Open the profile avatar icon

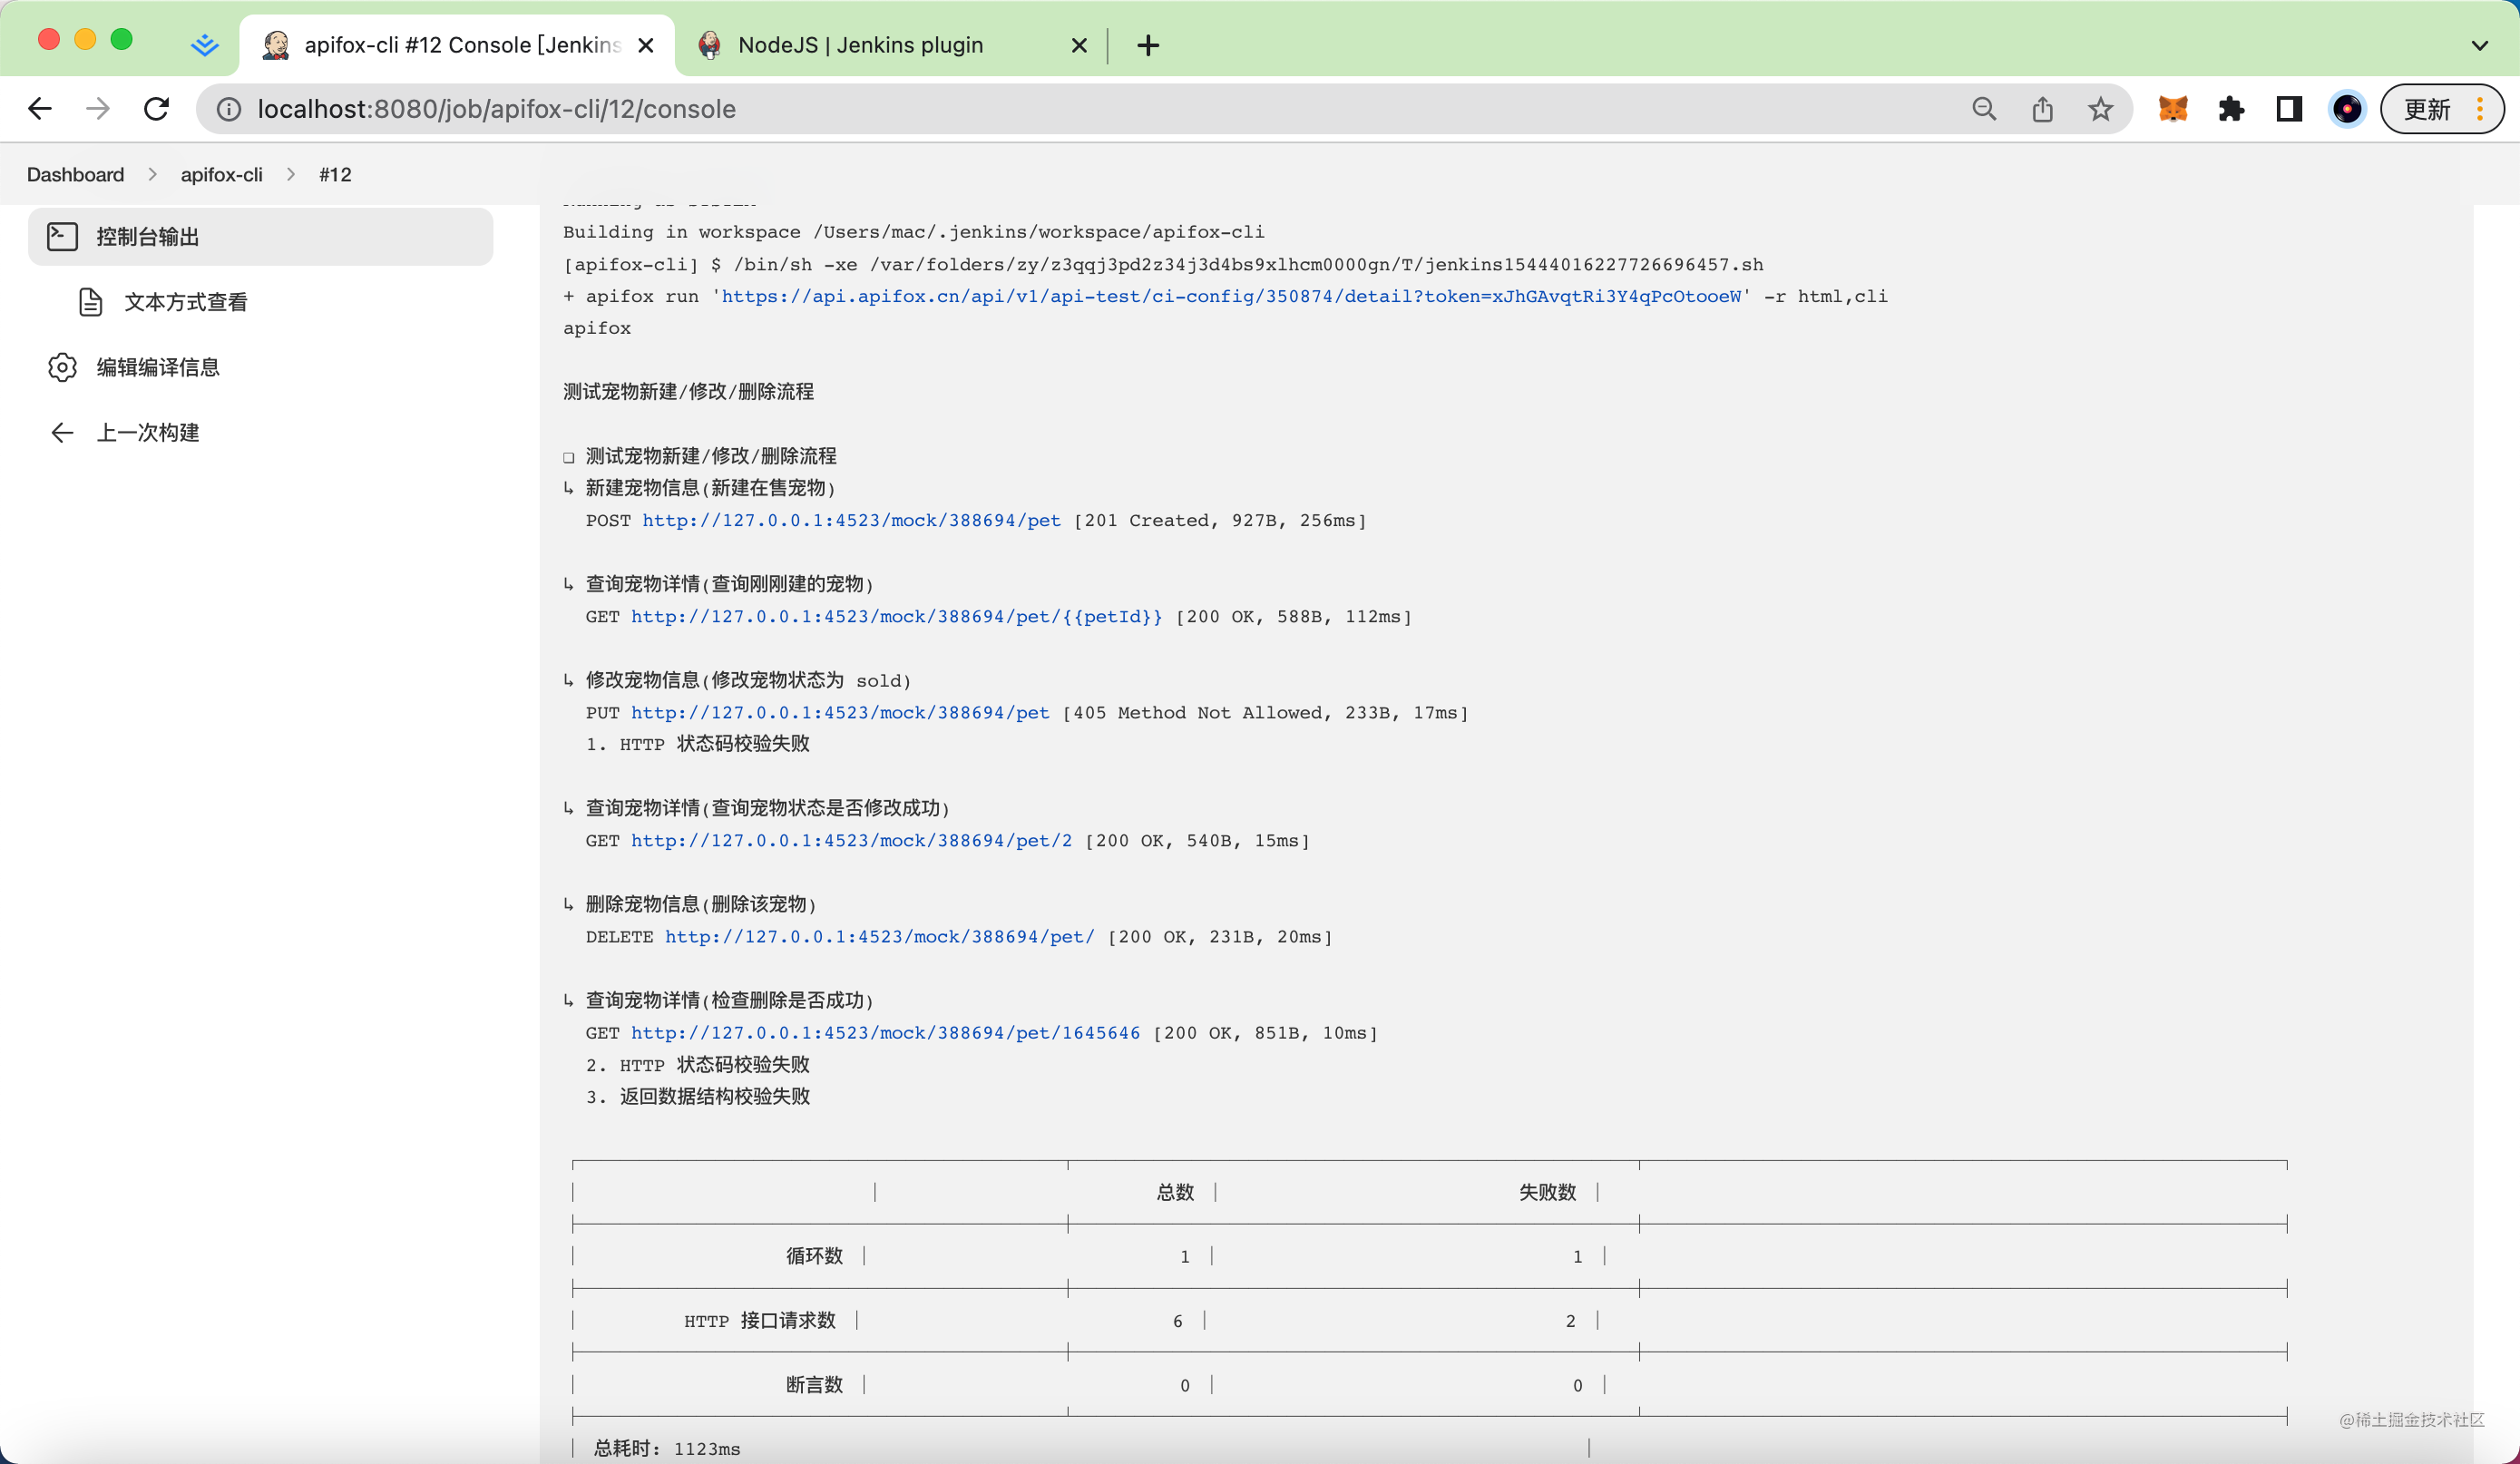(x=2347, y=109)
